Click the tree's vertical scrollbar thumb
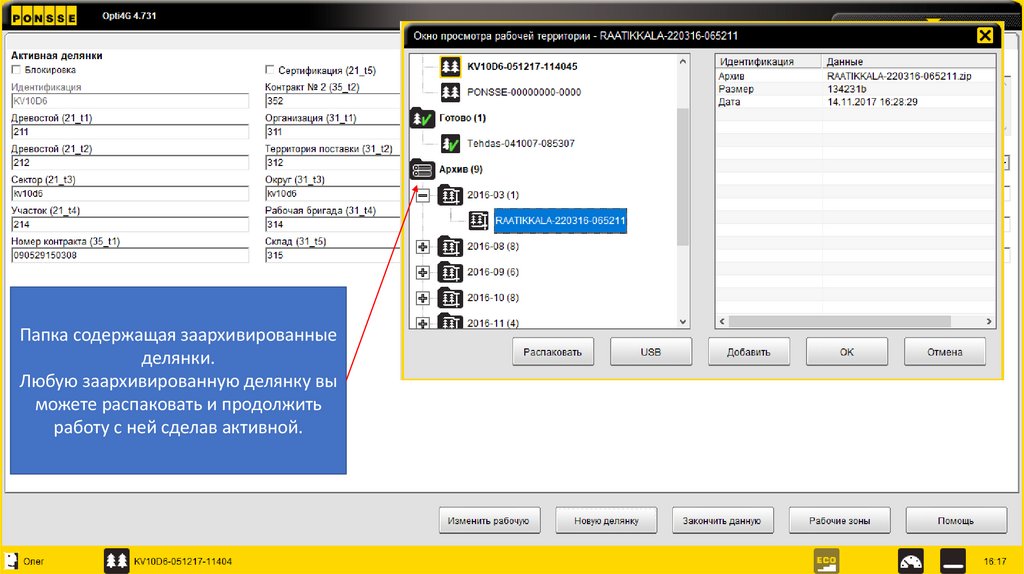Image resolution: width=1024 pixels, height=574 pixels. pos(682,177)
